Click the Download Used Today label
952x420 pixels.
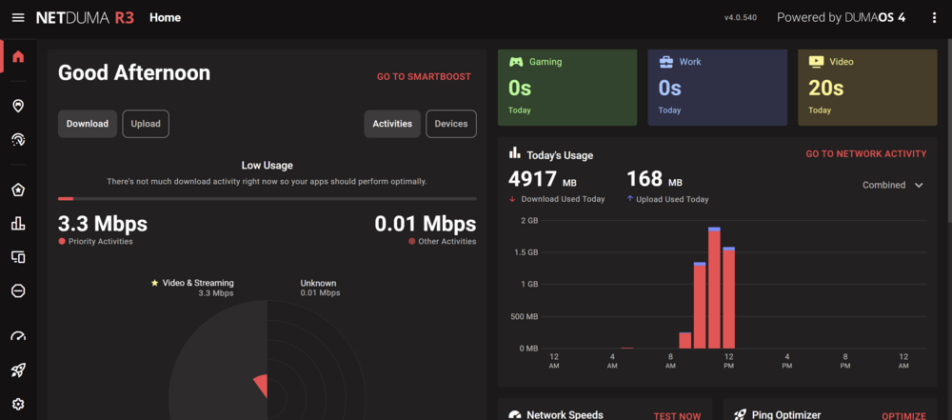coord(557,199)
